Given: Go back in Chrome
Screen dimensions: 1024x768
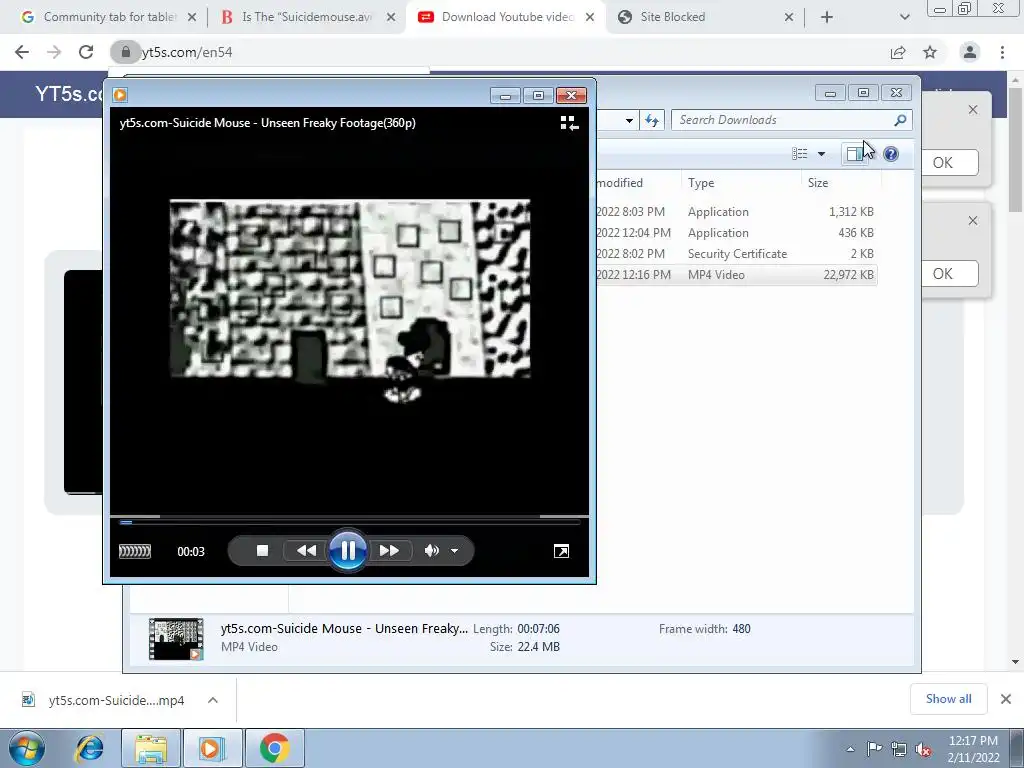Looking at the screenshot, I should pyautogui.click(x=22, y=52).
